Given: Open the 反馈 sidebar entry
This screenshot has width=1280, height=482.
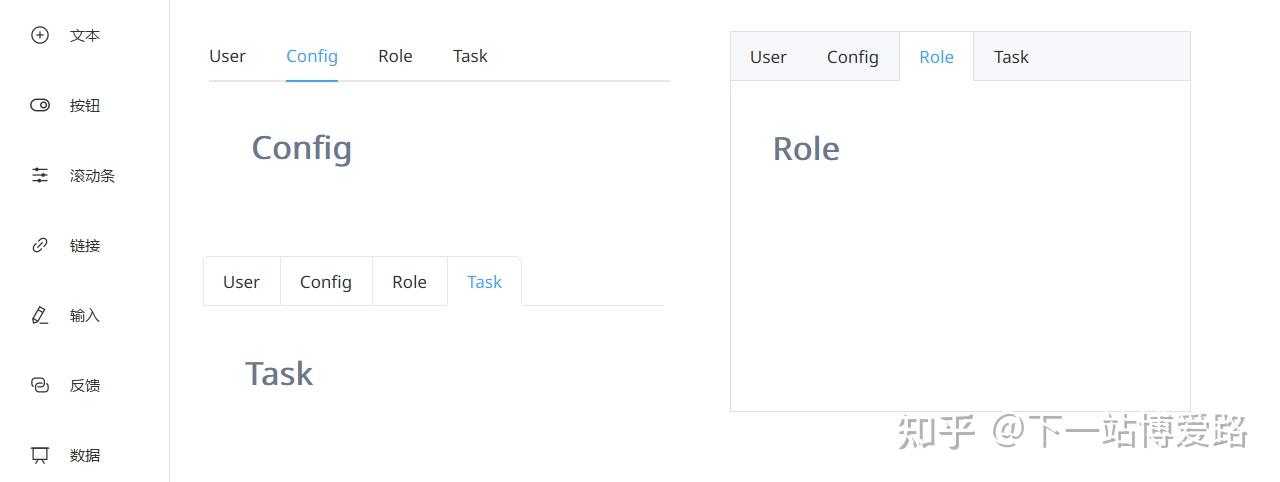Looking at the screenshot, I should pyautogui.click(x=85, y=385).
